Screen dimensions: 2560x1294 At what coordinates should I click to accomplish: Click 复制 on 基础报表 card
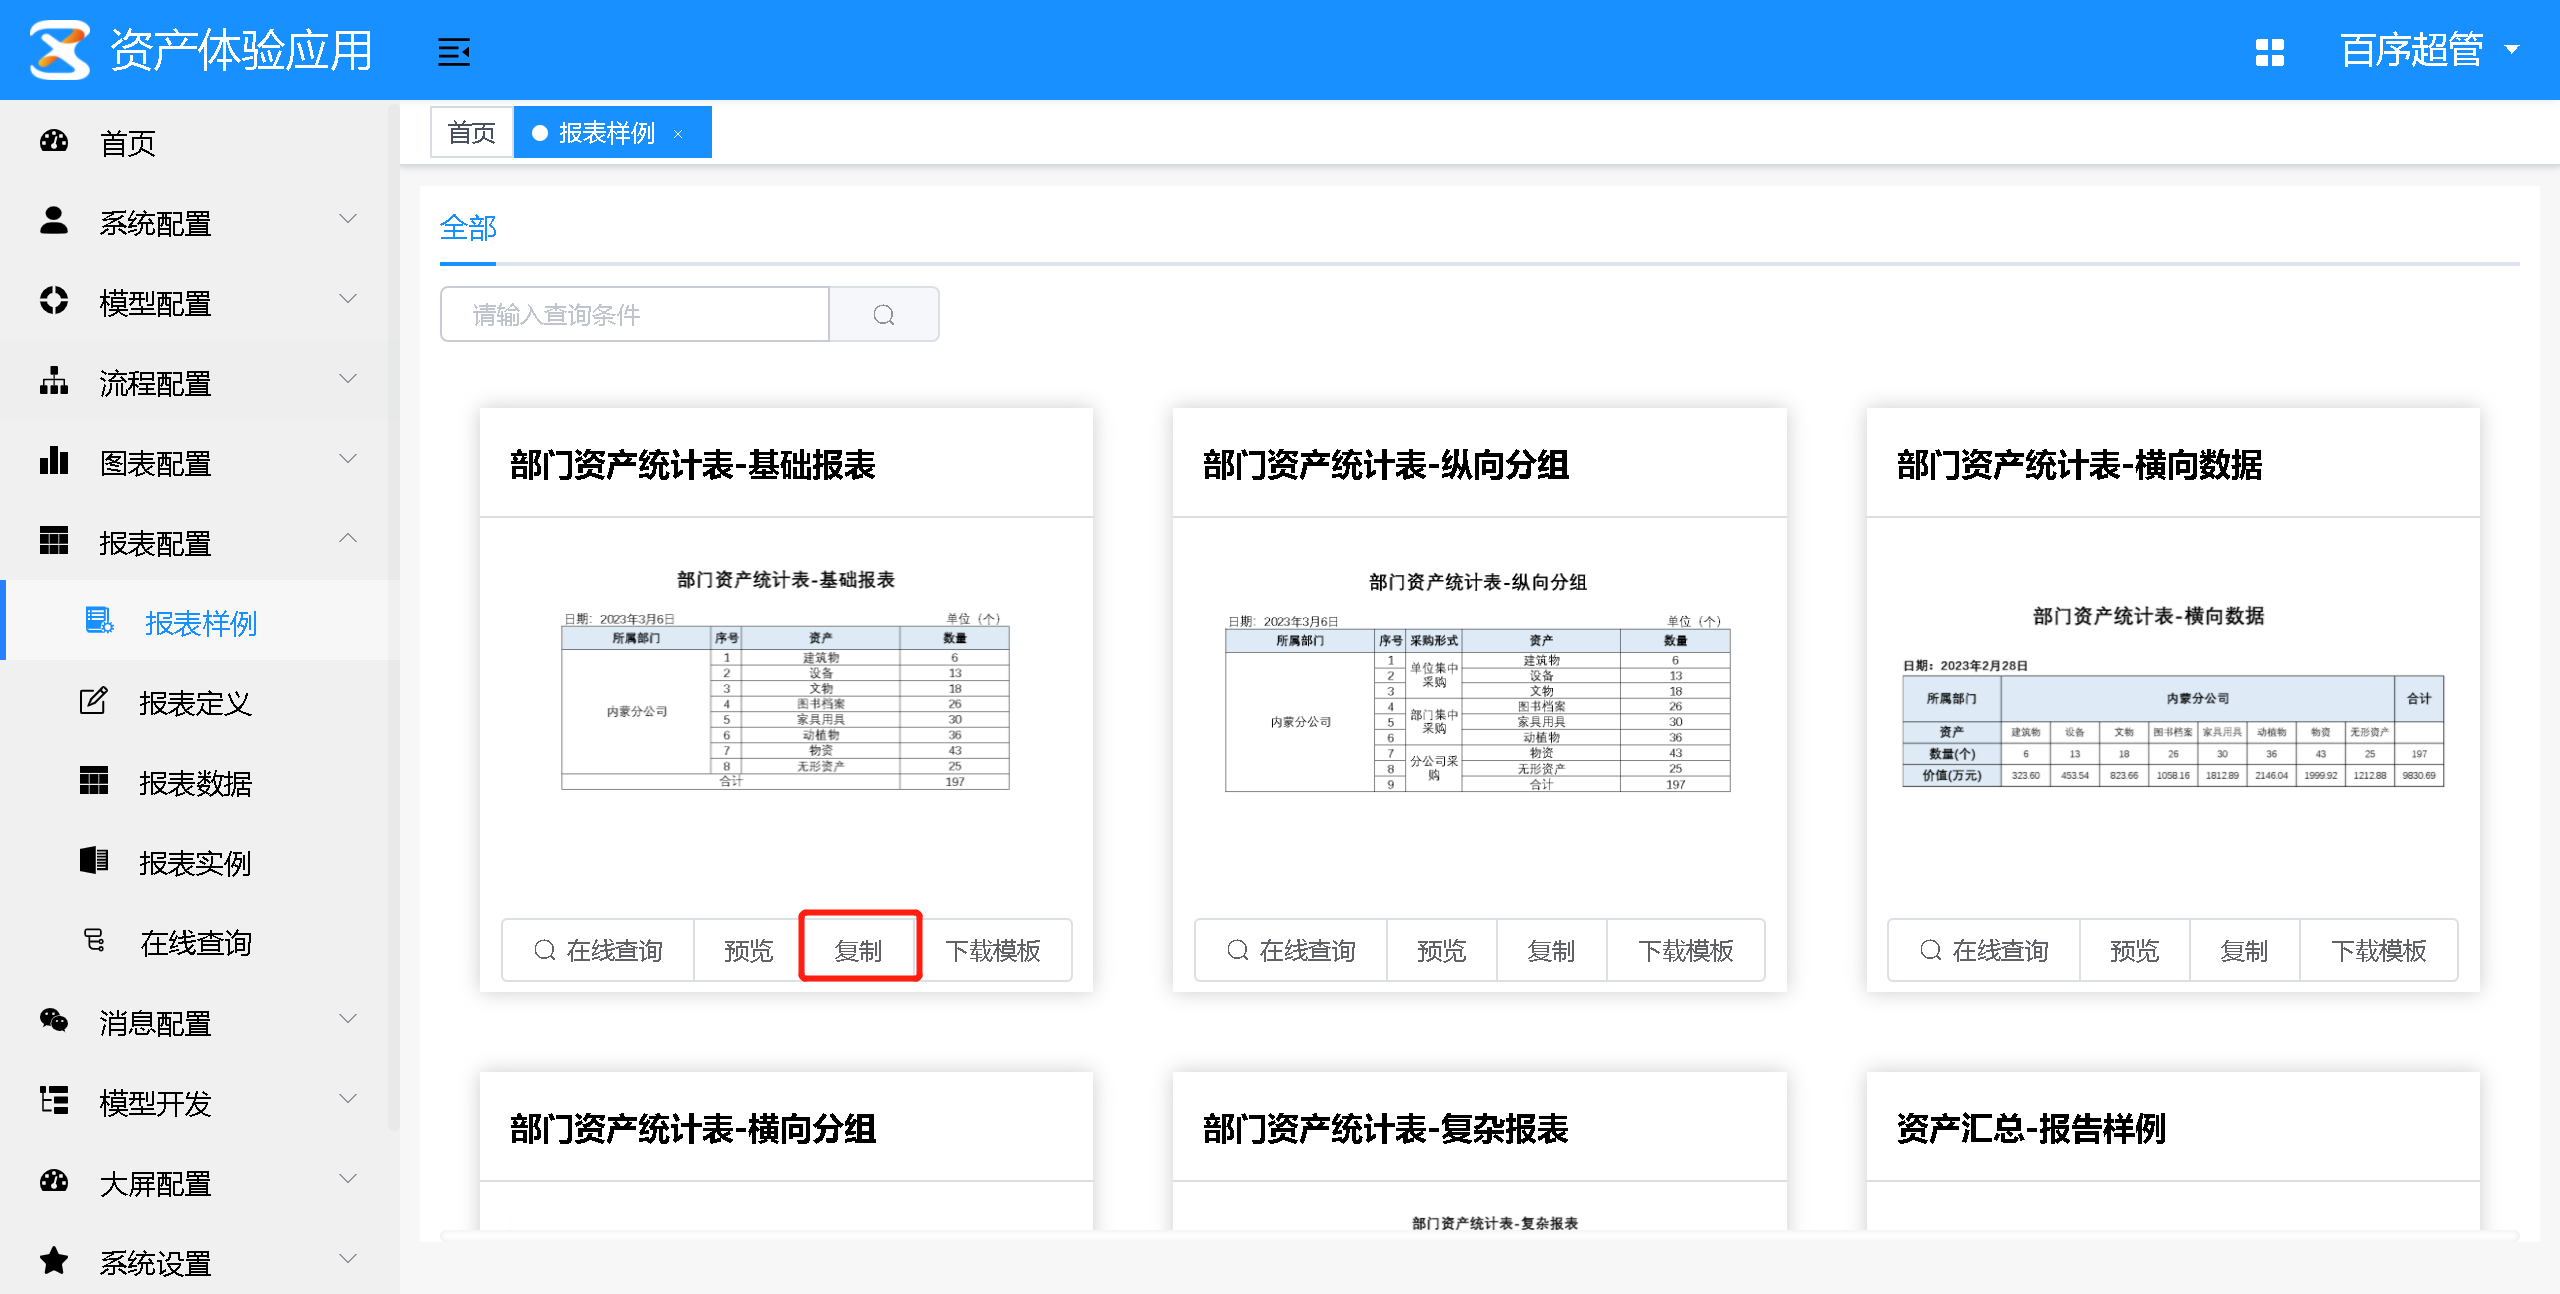[859, 950]
